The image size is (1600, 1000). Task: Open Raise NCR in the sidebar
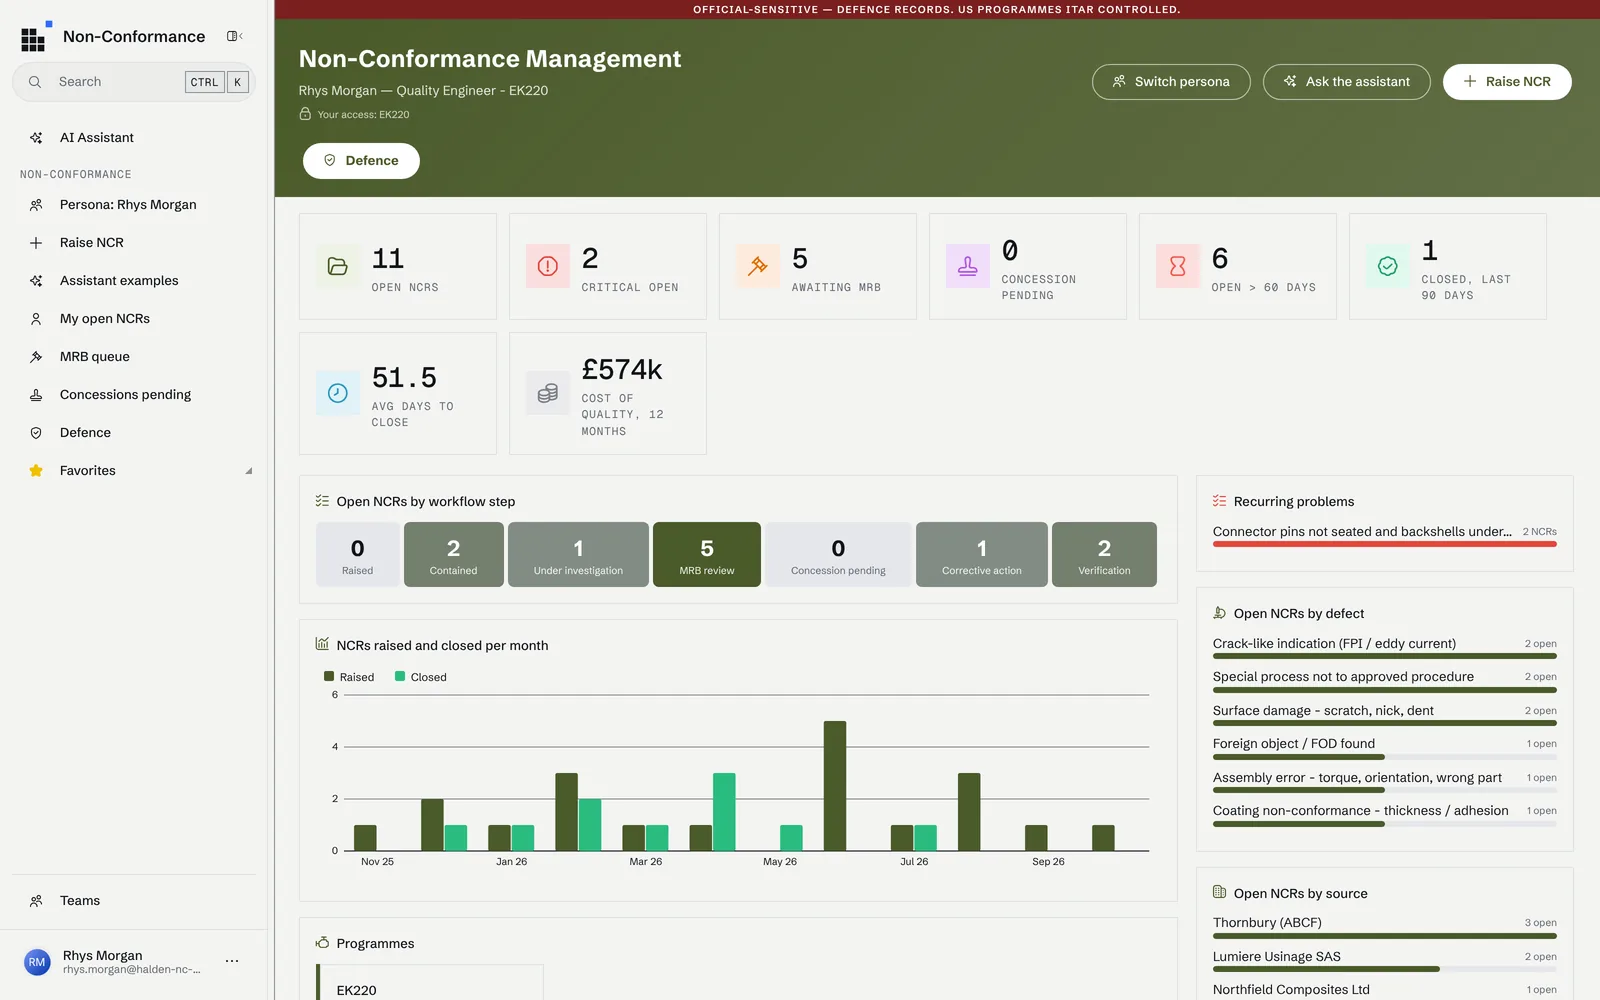tap(136, 243)
